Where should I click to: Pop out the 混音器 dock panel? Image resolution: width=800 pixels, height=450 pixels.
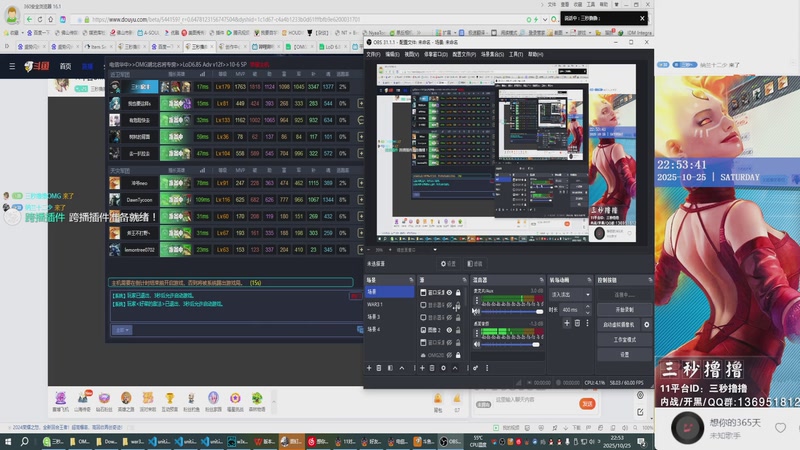point(541,280)
